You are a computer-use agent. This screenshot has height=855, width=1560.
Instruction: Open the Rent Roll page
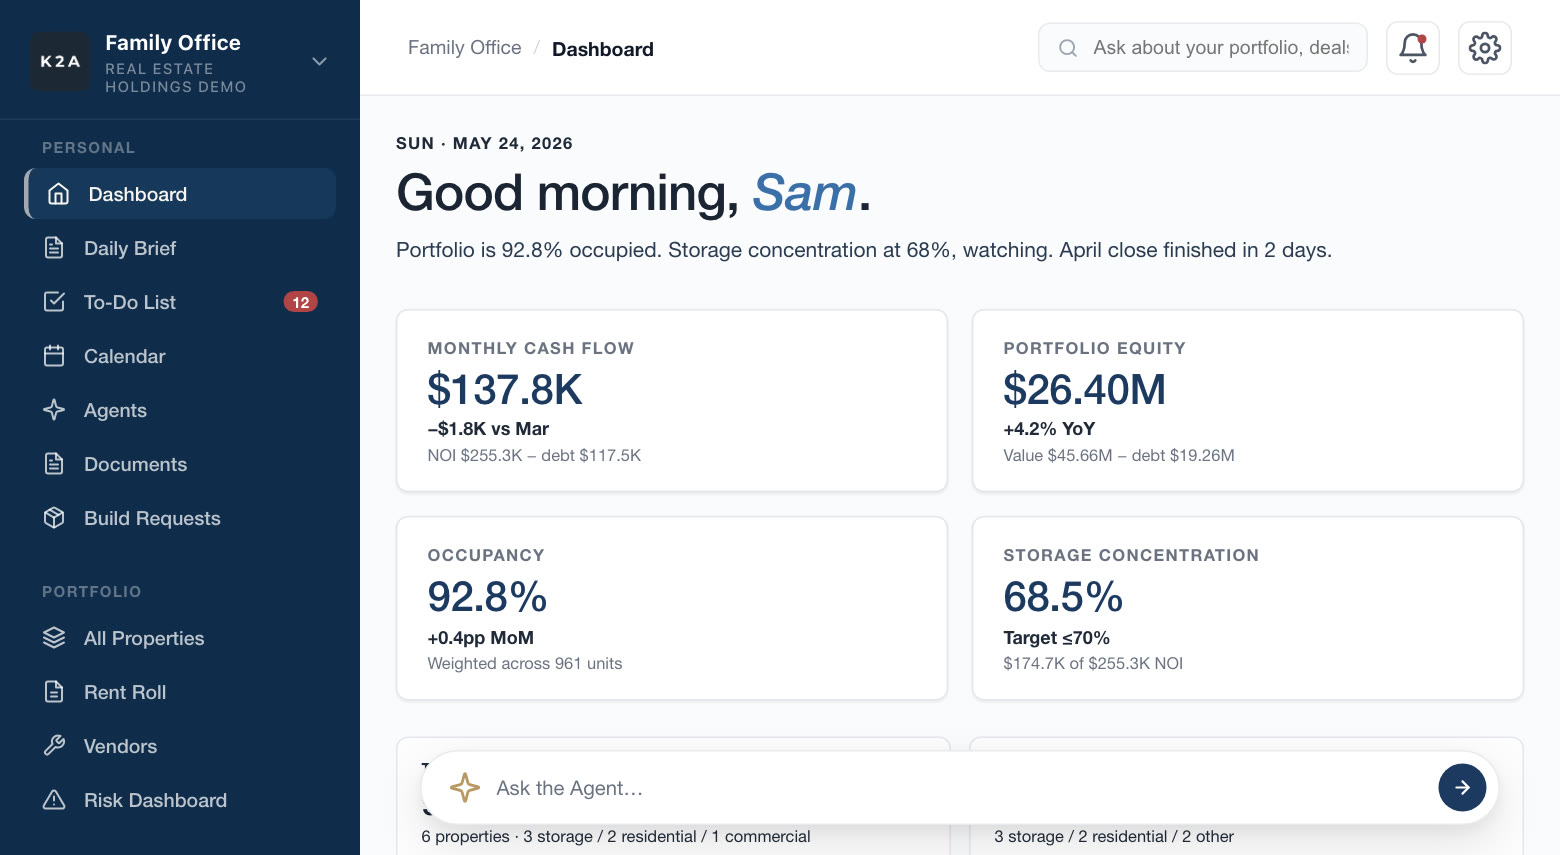pyautogui.click(x=180, y=692)
